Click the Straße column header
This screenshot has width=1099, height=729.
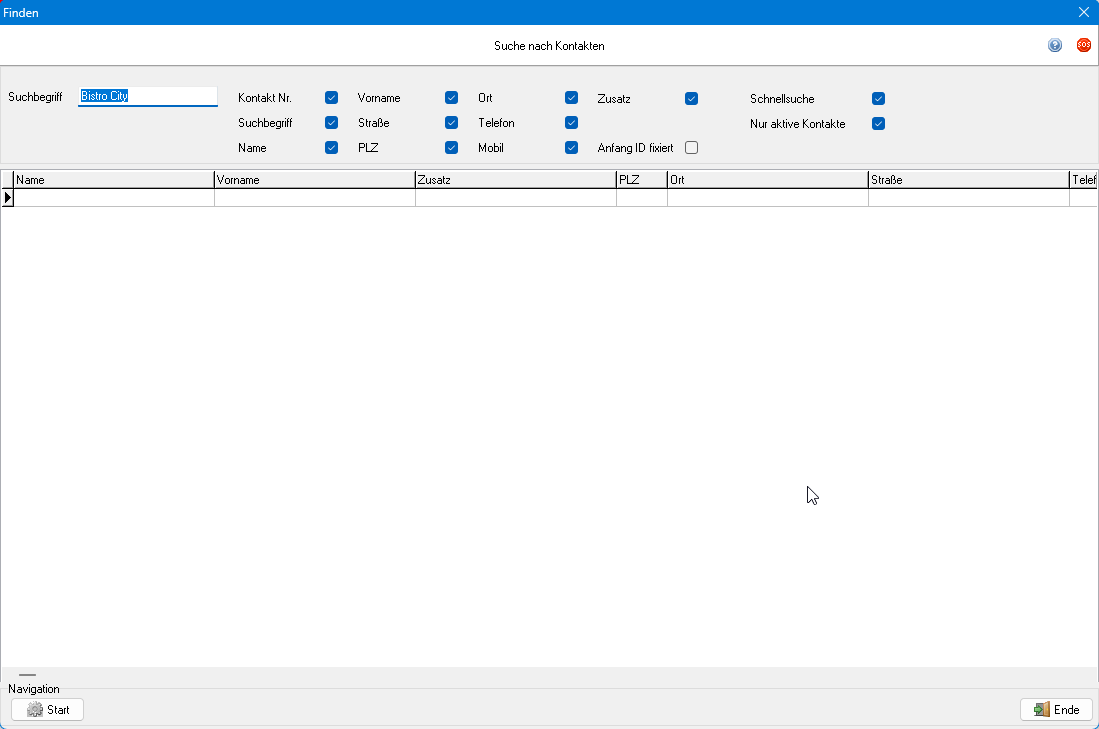[968, 180]
